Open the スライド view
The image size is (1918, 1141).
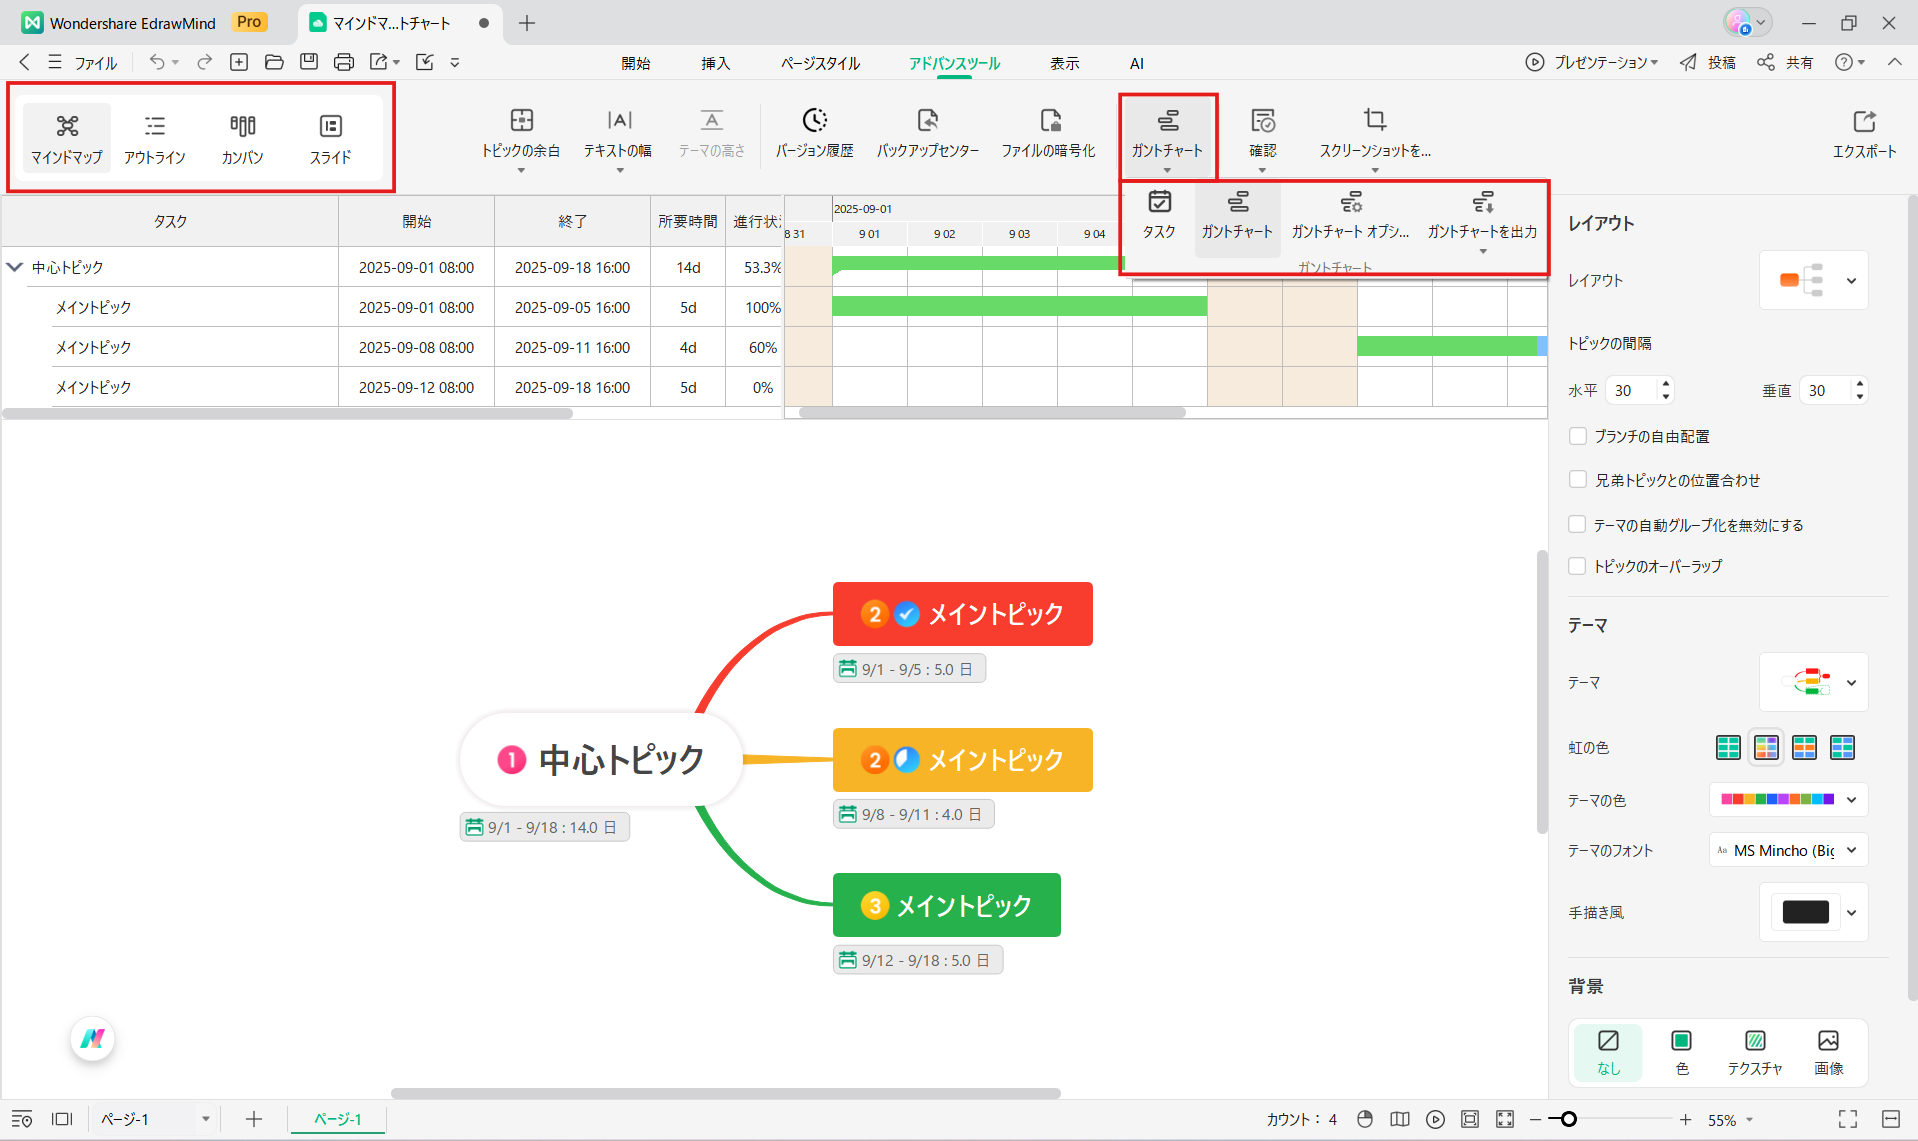point(330,137)
